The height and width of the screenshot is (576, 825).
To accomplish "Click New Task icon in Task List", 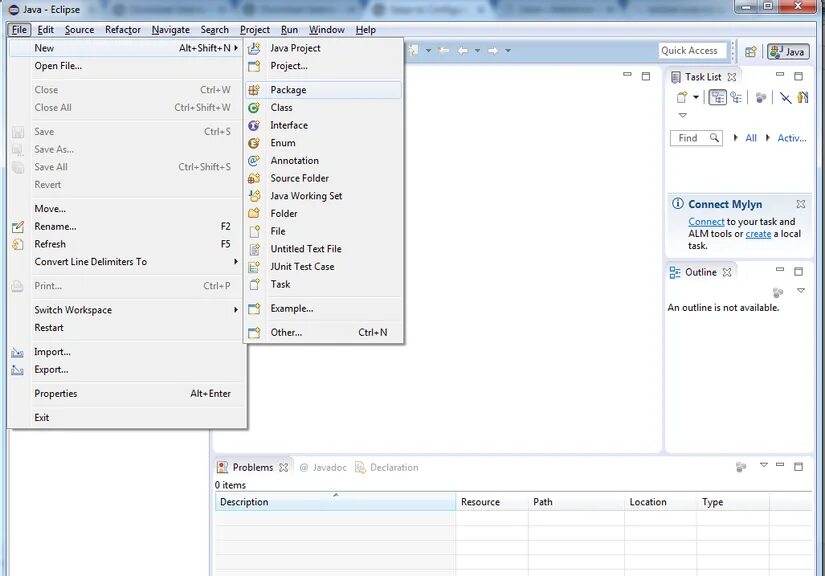I will pos(682,97).
